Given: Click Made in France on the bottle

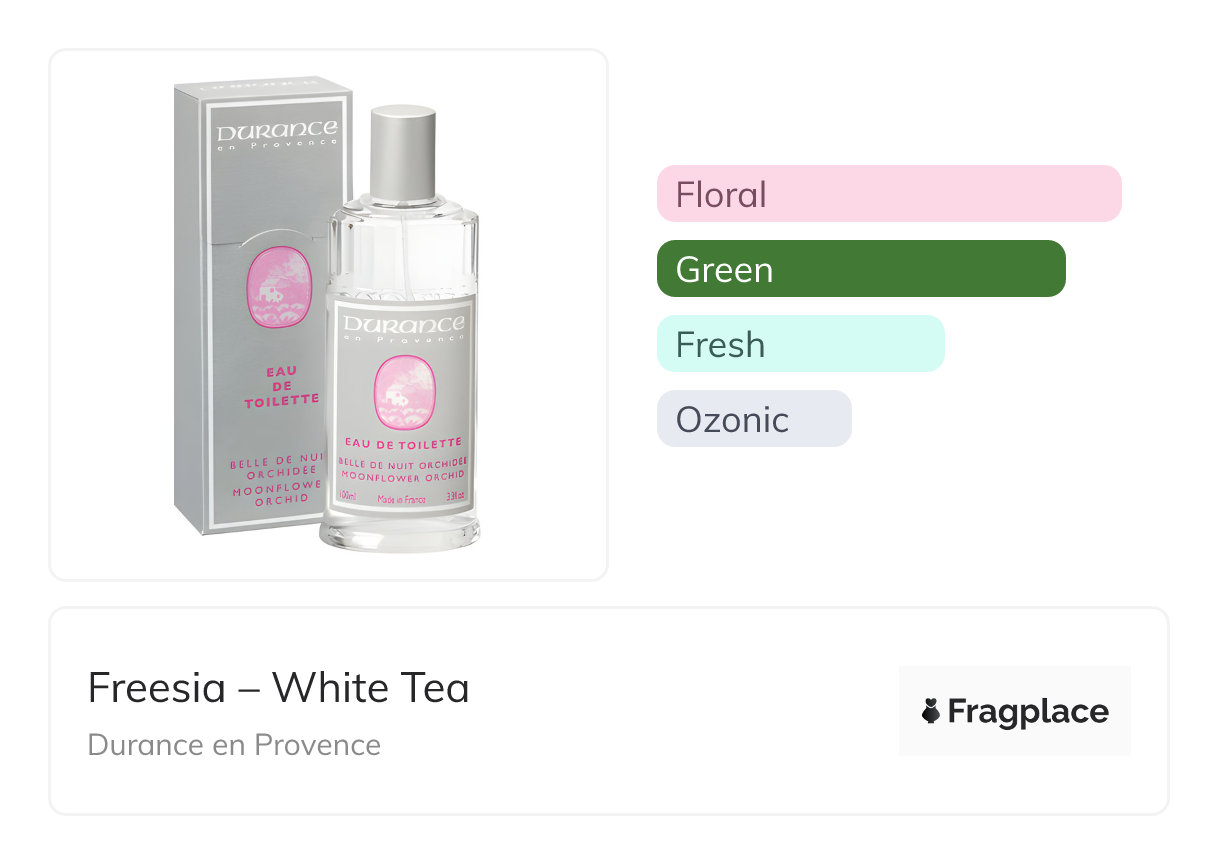Looking at the screenshot, I should coord(400,497).
